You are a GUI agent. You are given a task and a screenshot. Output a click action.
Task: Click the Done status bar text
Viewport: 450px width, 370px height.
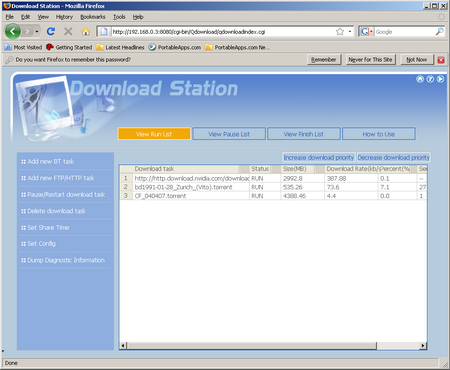(x=11, y=363)
